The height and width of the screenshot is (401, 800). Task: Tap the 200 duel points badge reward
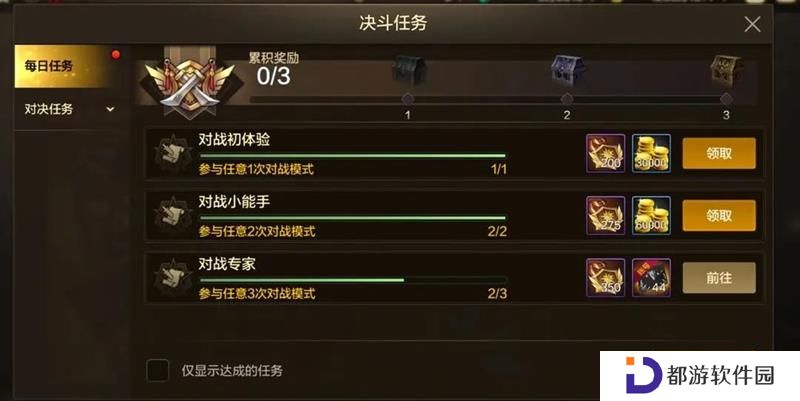tap(606, 153)
